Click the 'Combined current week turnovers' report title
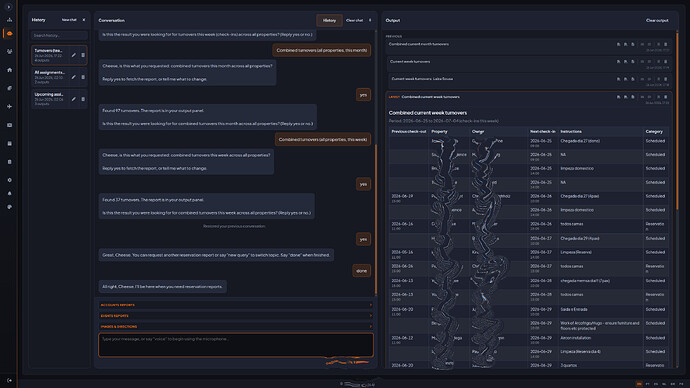Screen dimensions: 690x388 click(428, 113)
